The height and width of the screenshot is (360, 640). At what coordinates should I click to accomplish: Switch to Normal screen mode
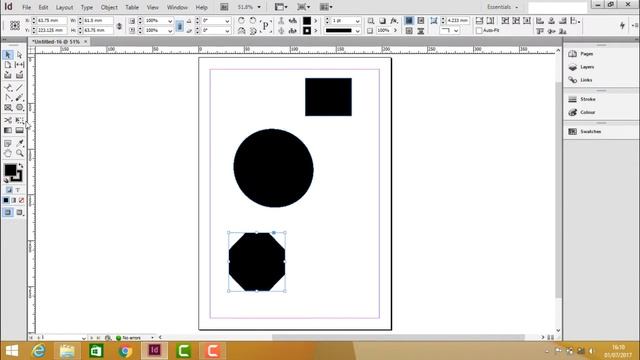(x=8, y=212)
